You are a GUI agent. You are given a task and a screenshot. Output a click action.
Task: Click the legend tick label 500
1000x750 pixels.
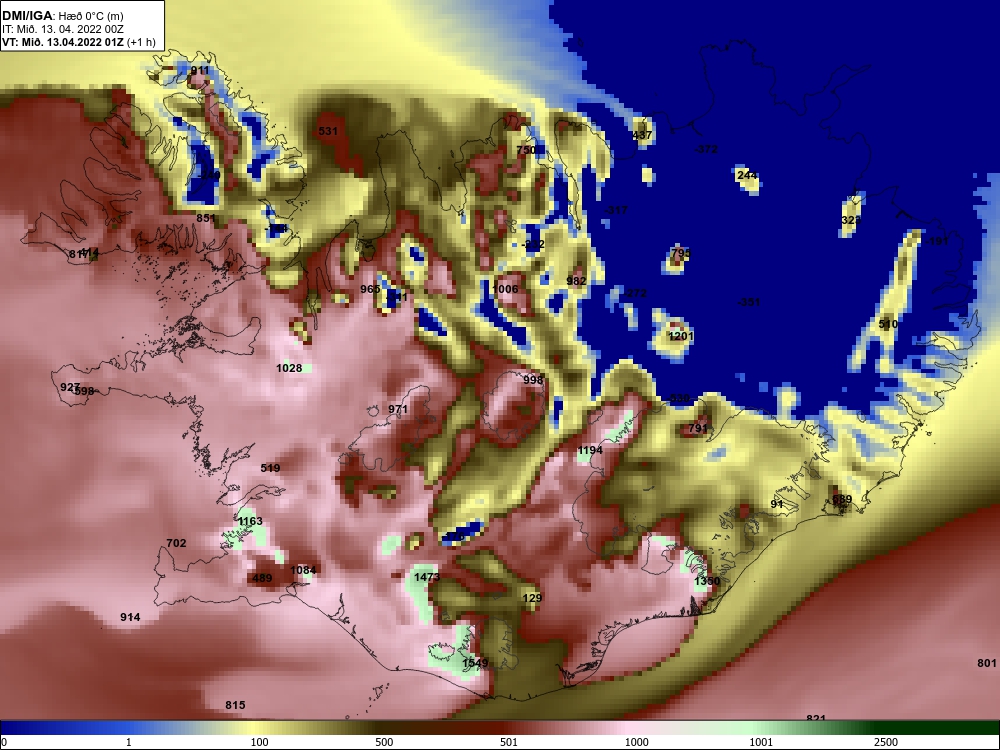tap(384, 742)
